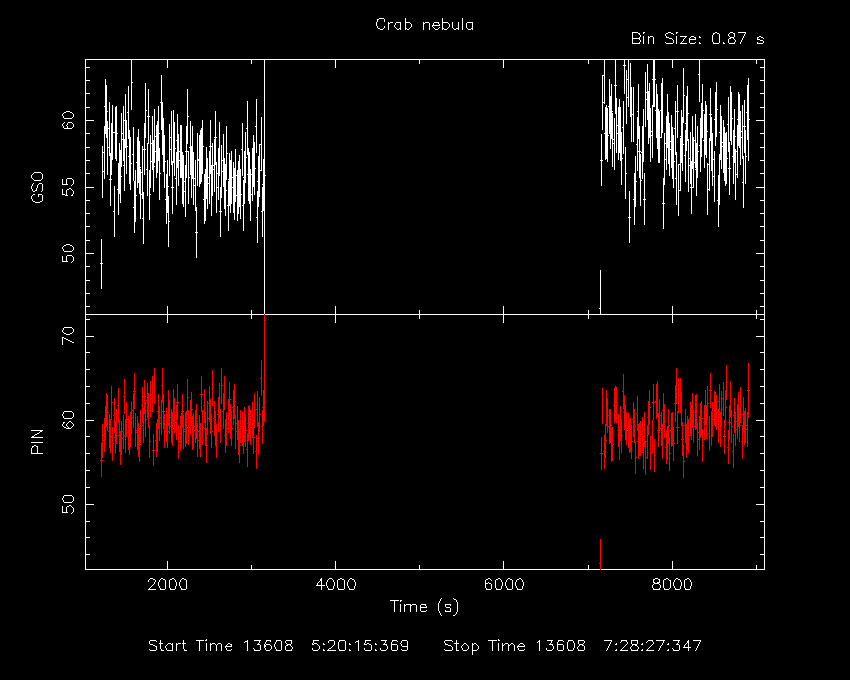Click the 4000 tick label on the time axis
850x680 pixels.
click(x=336, y=585)
